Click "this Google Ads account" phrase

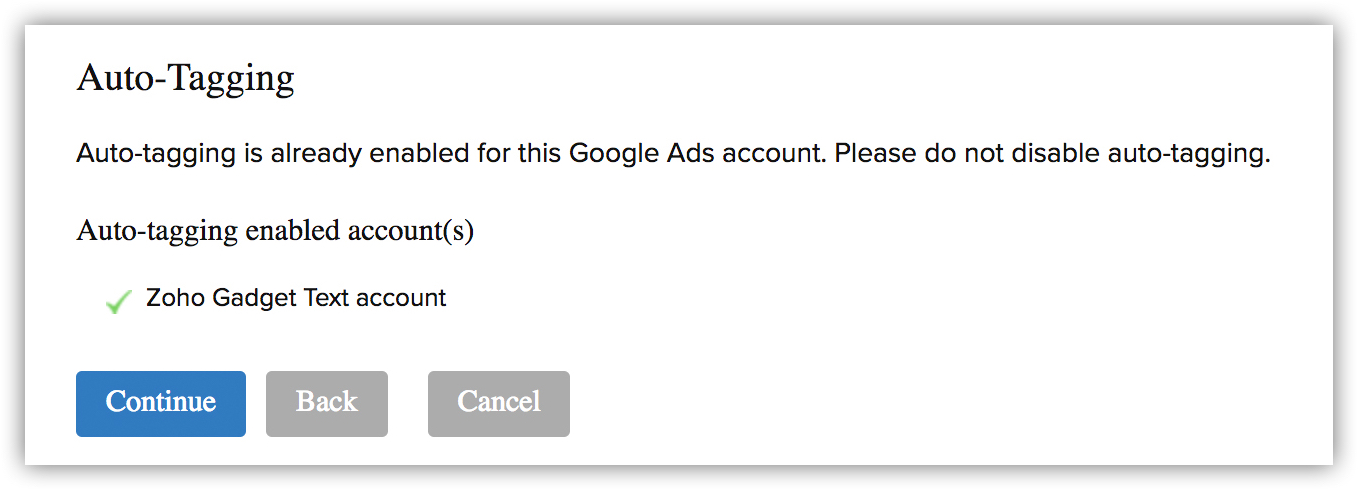click(670, 155)
